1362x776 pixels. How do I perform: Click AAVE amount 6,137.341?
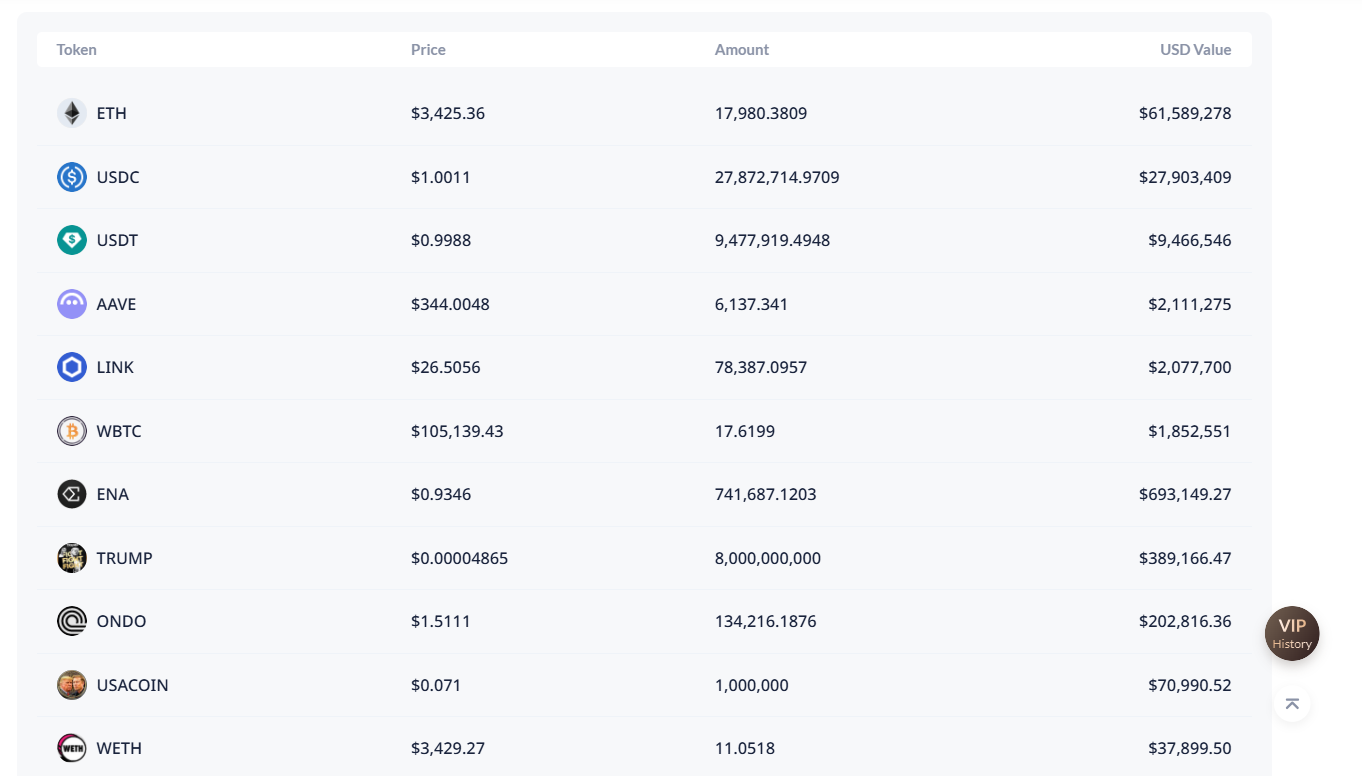pyautogui.click(x=752, y=304)
